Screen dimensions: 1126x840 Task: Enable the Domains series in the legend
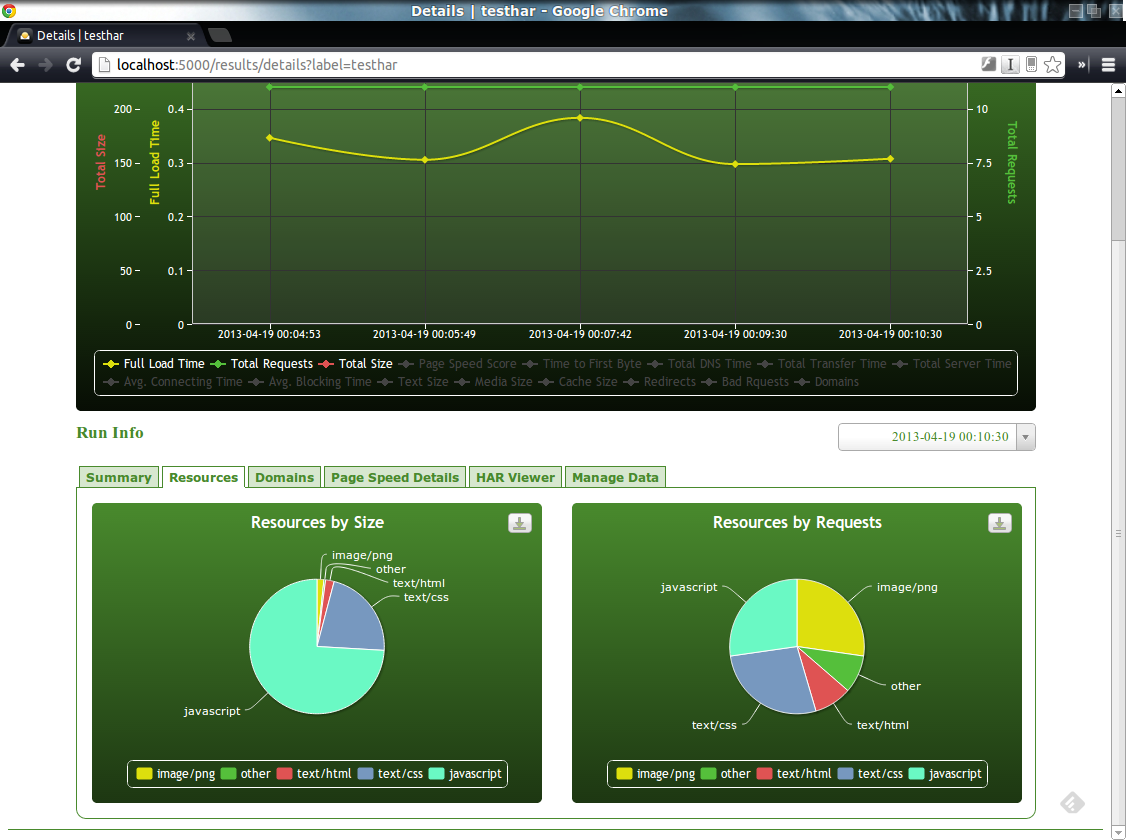827,382
